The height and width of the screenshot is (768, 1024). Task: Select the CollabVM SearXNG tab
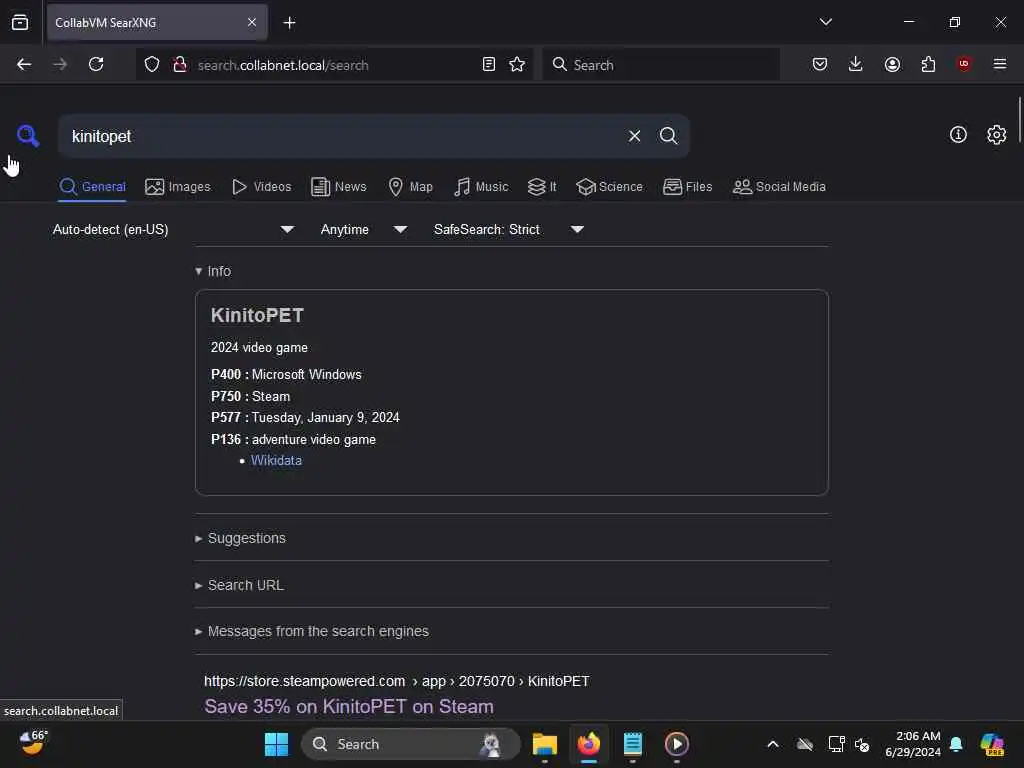click(x=157, y=22)
